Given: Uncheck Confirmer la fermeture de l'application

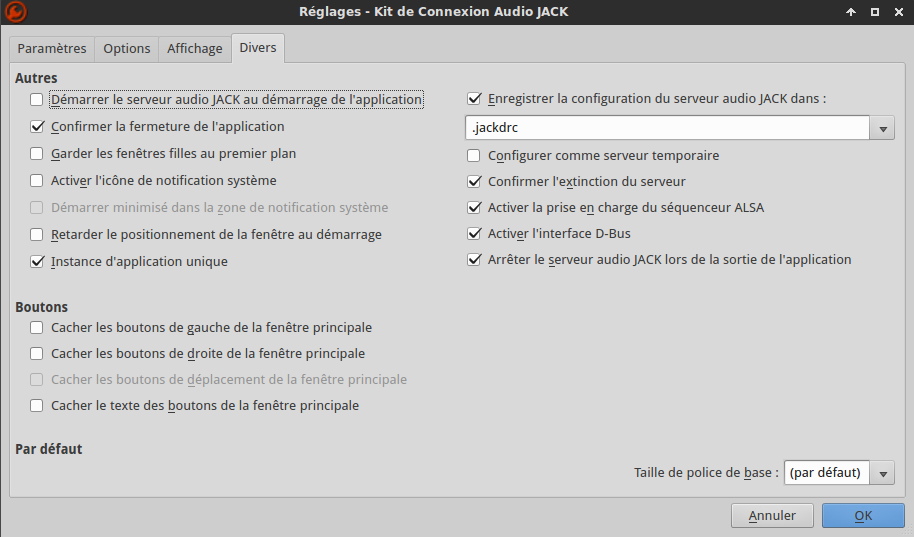Looking at the screenshot, I should click(x=37, y=127).
